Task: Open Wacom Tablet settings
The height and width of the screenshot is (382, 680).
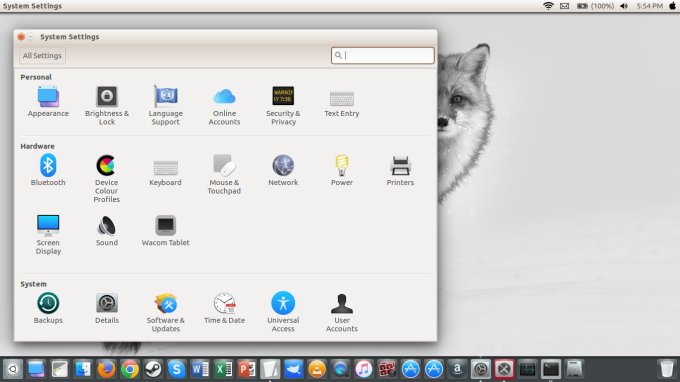Action: pyautogui.click(x=165, y=231)
